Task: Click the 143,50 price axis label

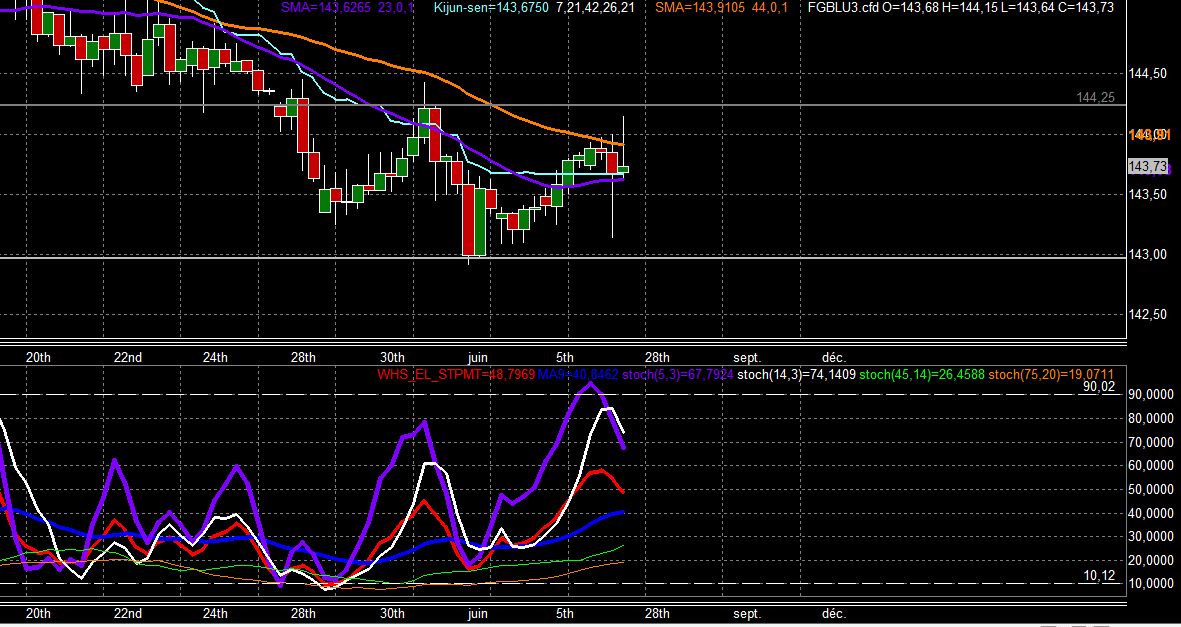Action: 1149,194
